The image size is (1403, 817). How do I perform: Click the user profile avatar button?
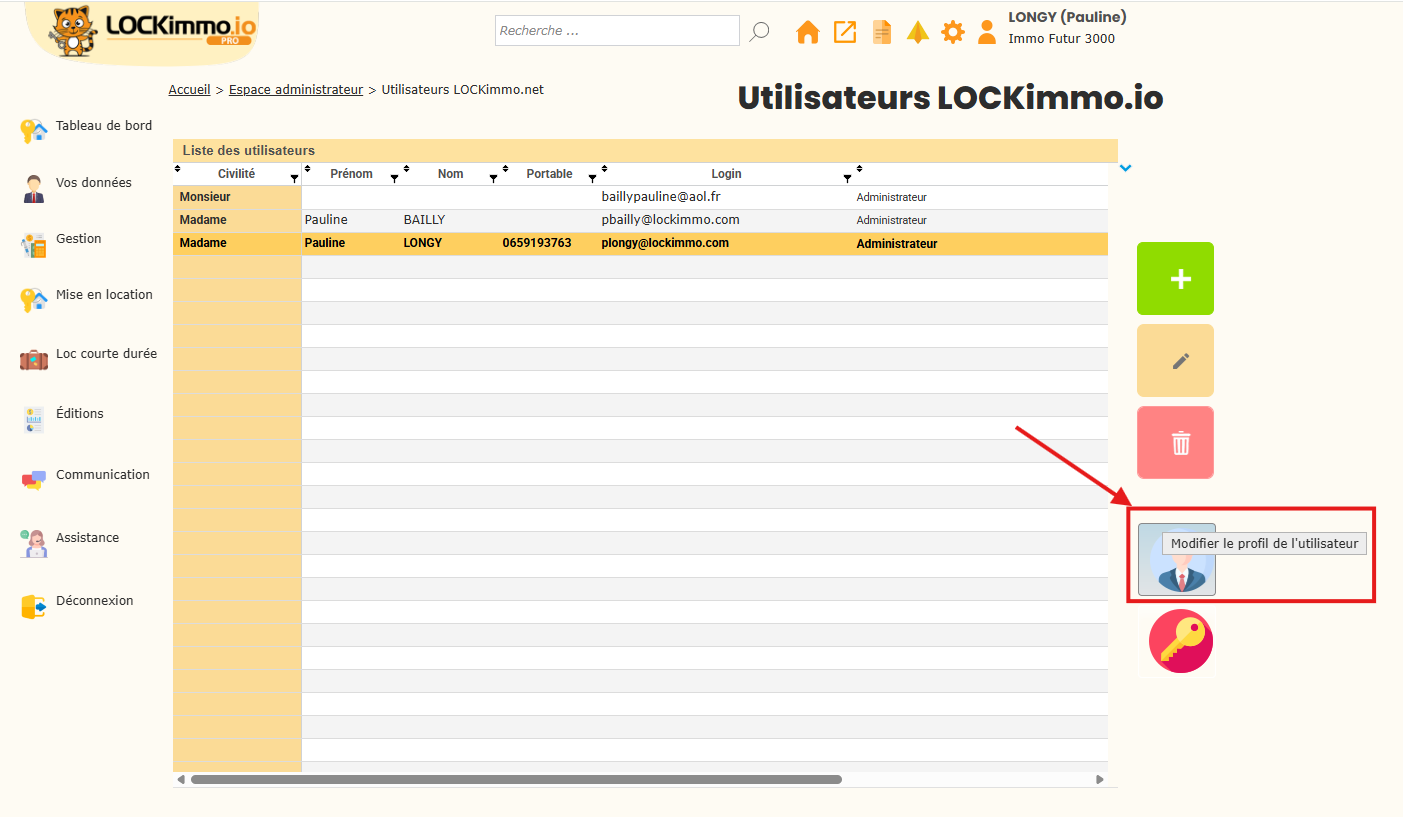click(1176, 559)
